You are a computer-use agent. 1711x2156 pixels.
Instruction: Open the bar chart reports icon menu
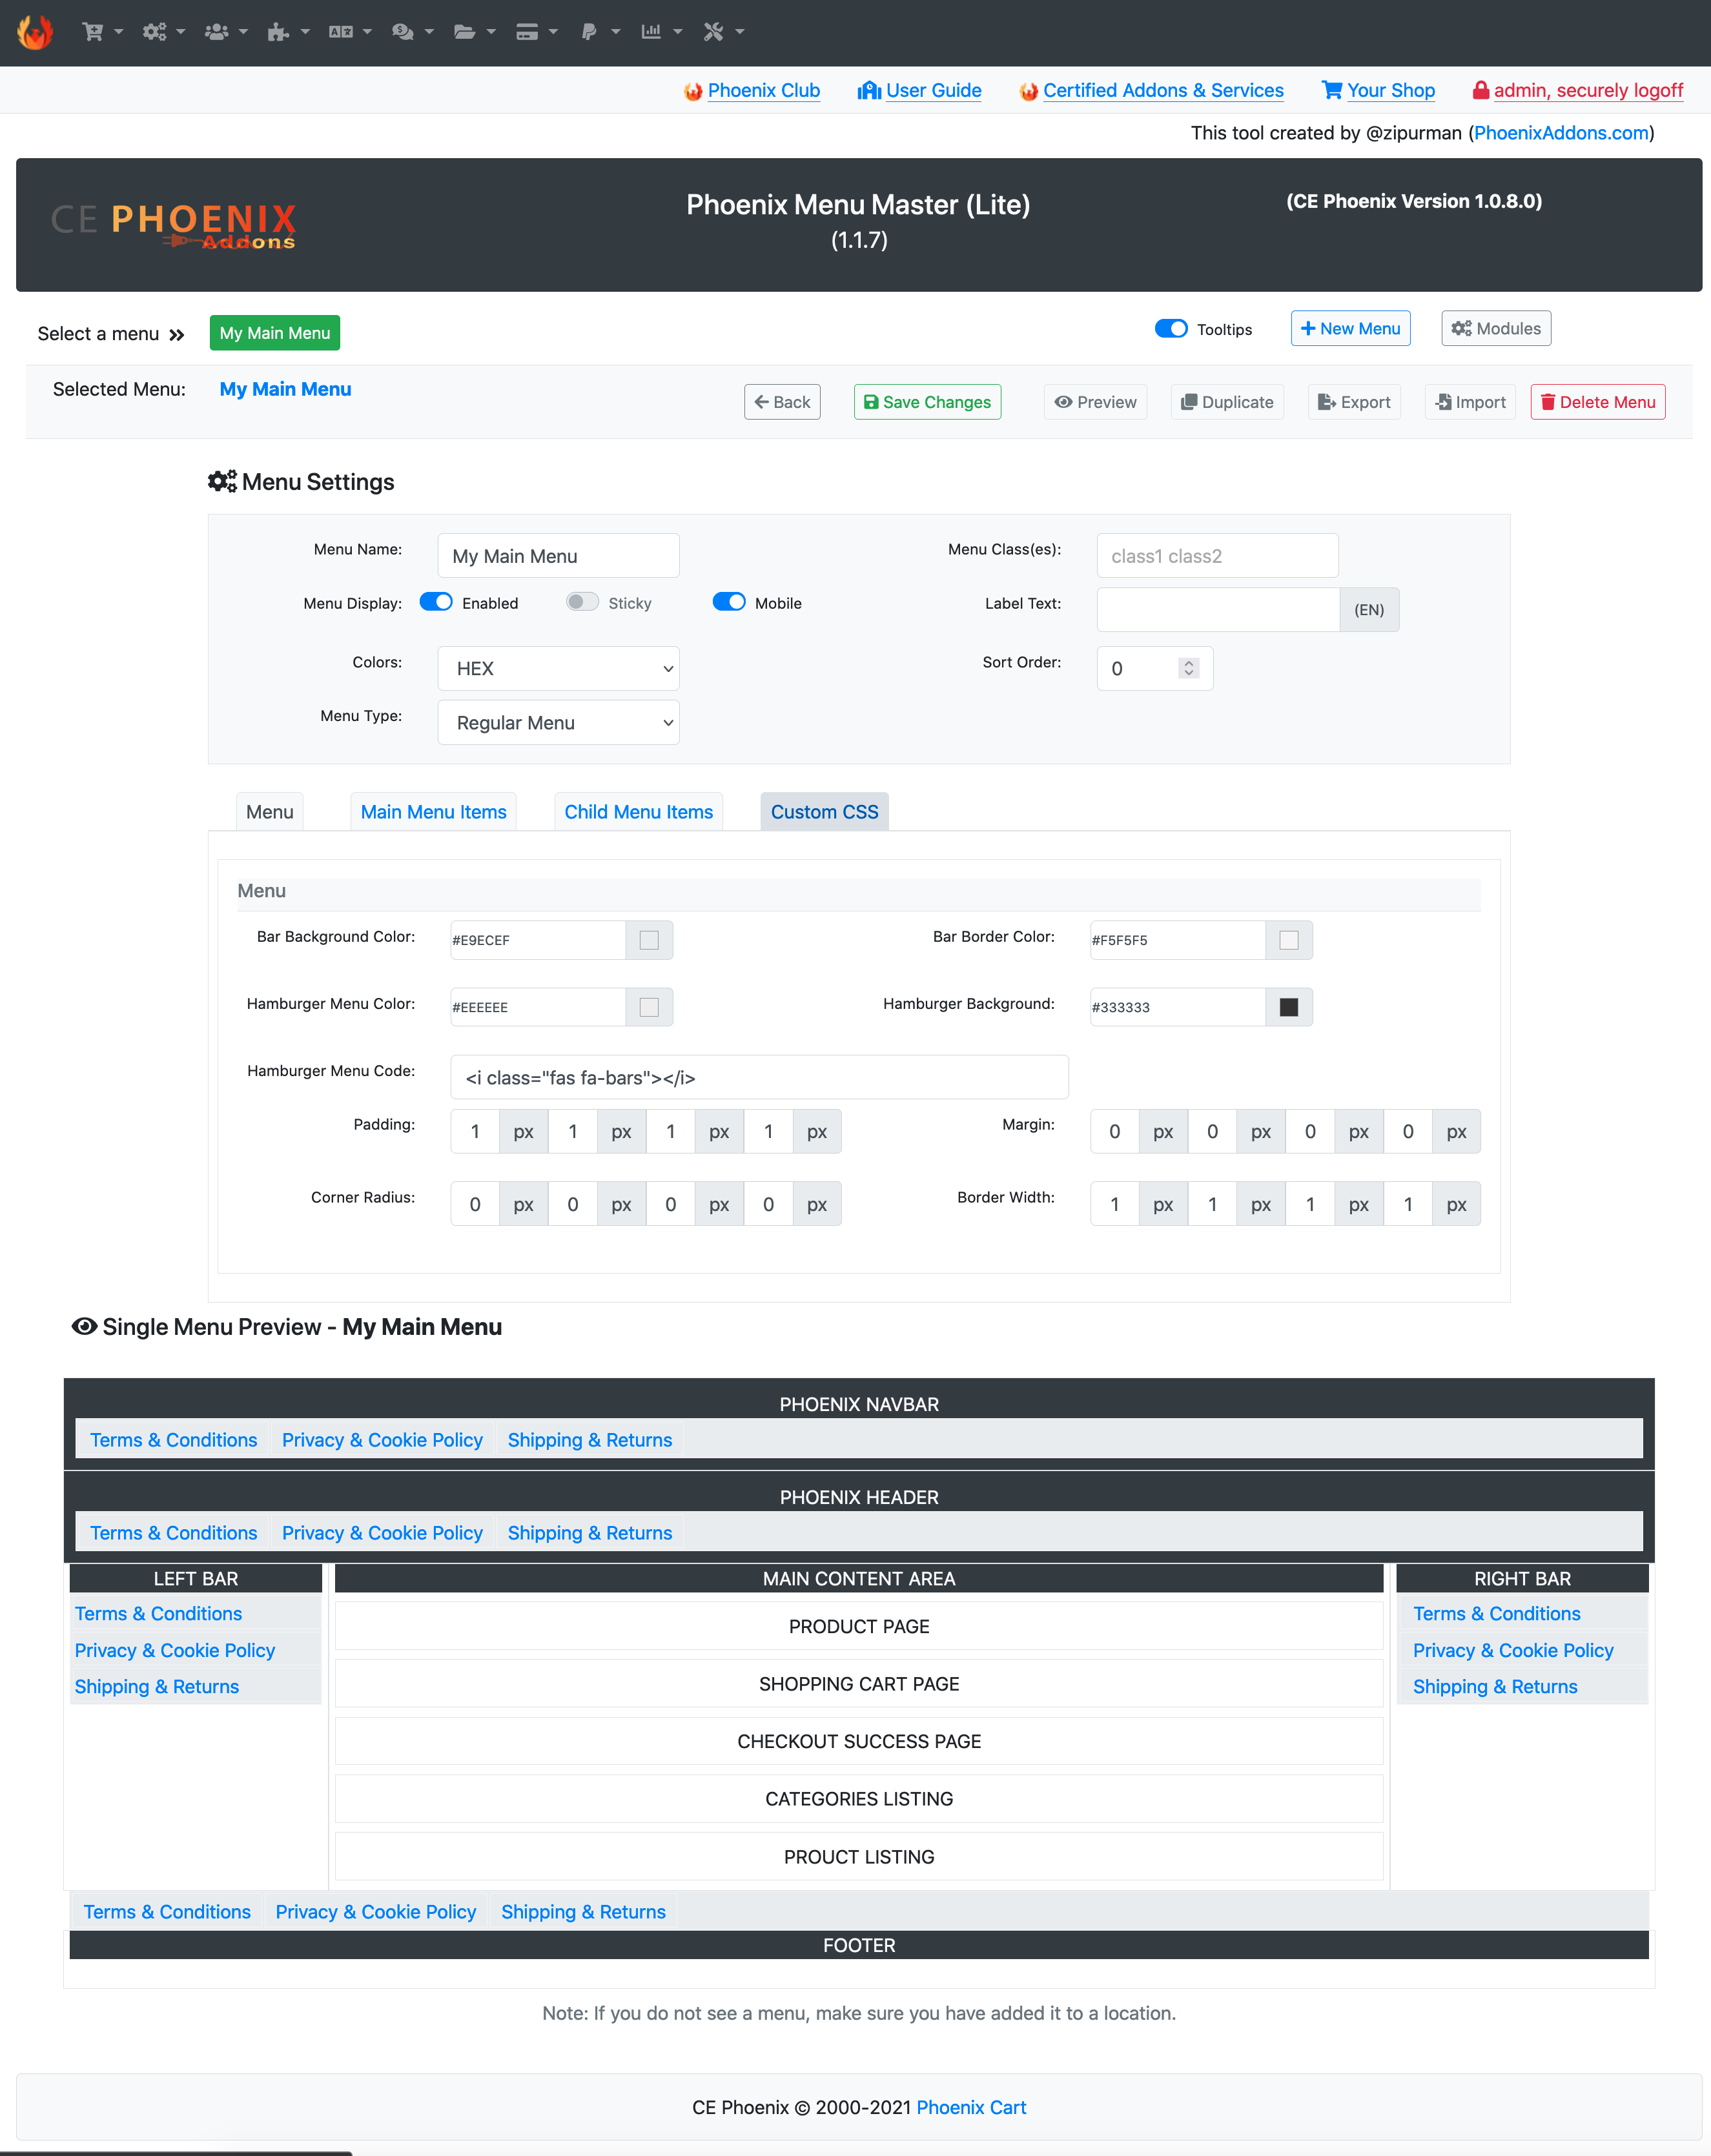point(661,32)
